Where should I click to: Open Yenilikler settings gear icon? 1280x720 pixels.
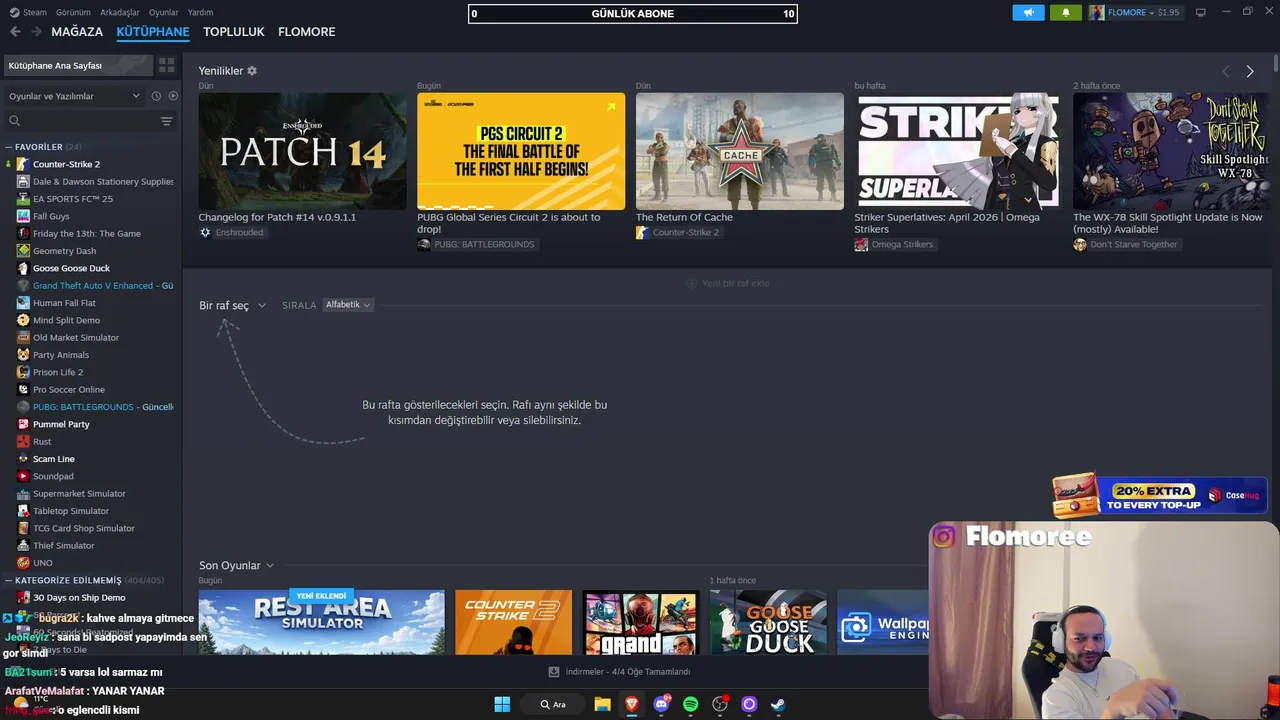click(x=252, y=71)
